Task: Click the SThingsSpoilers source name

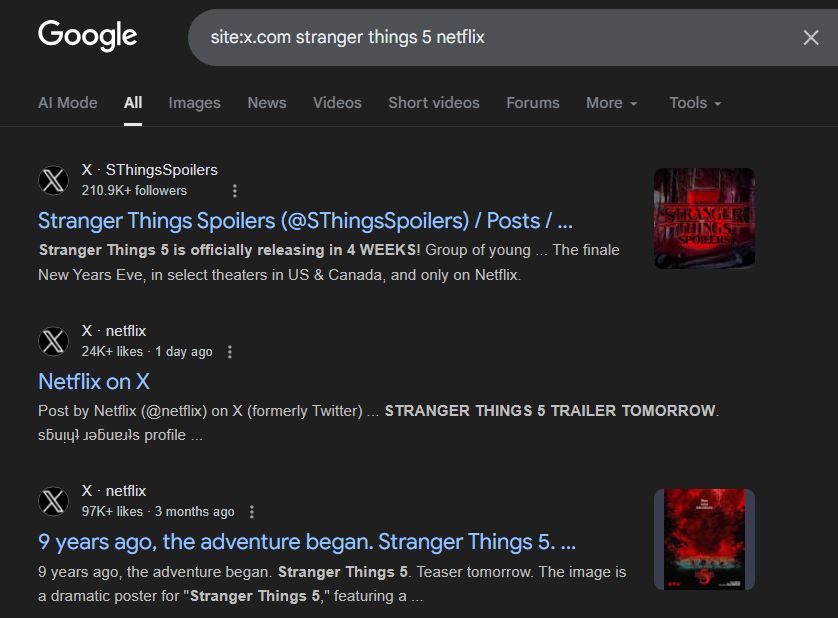Action: [161, 170]
